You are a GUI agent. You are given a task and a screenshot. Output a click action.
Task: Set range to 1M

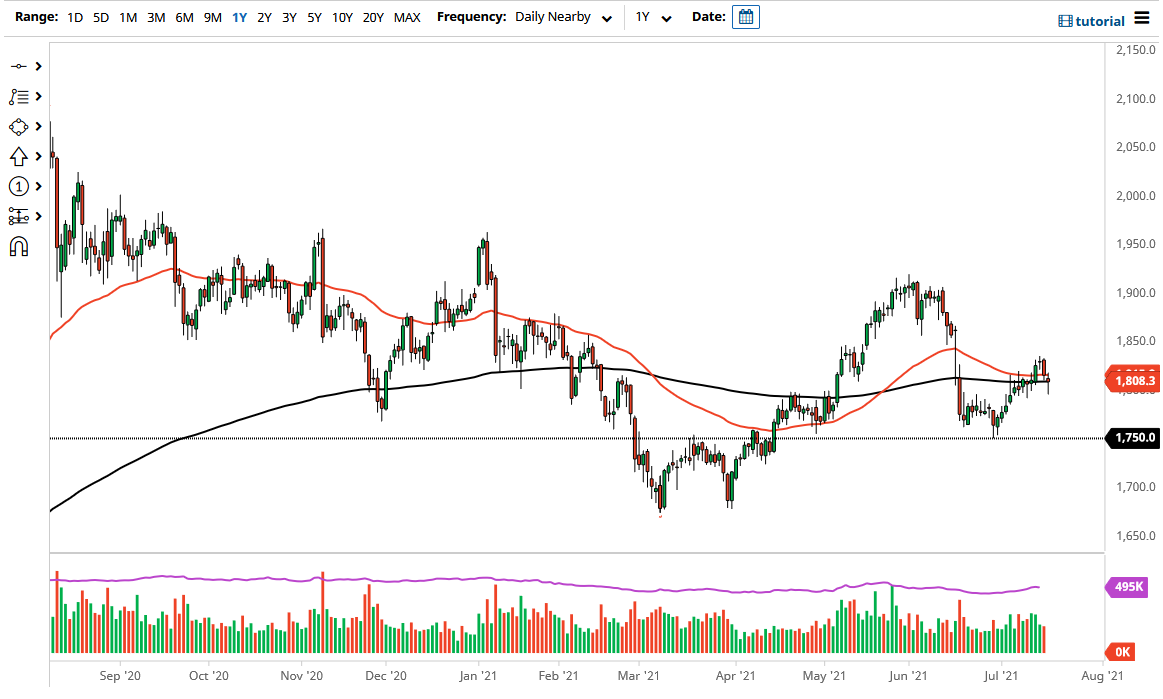pyautogui.click(x=128, y=17)
